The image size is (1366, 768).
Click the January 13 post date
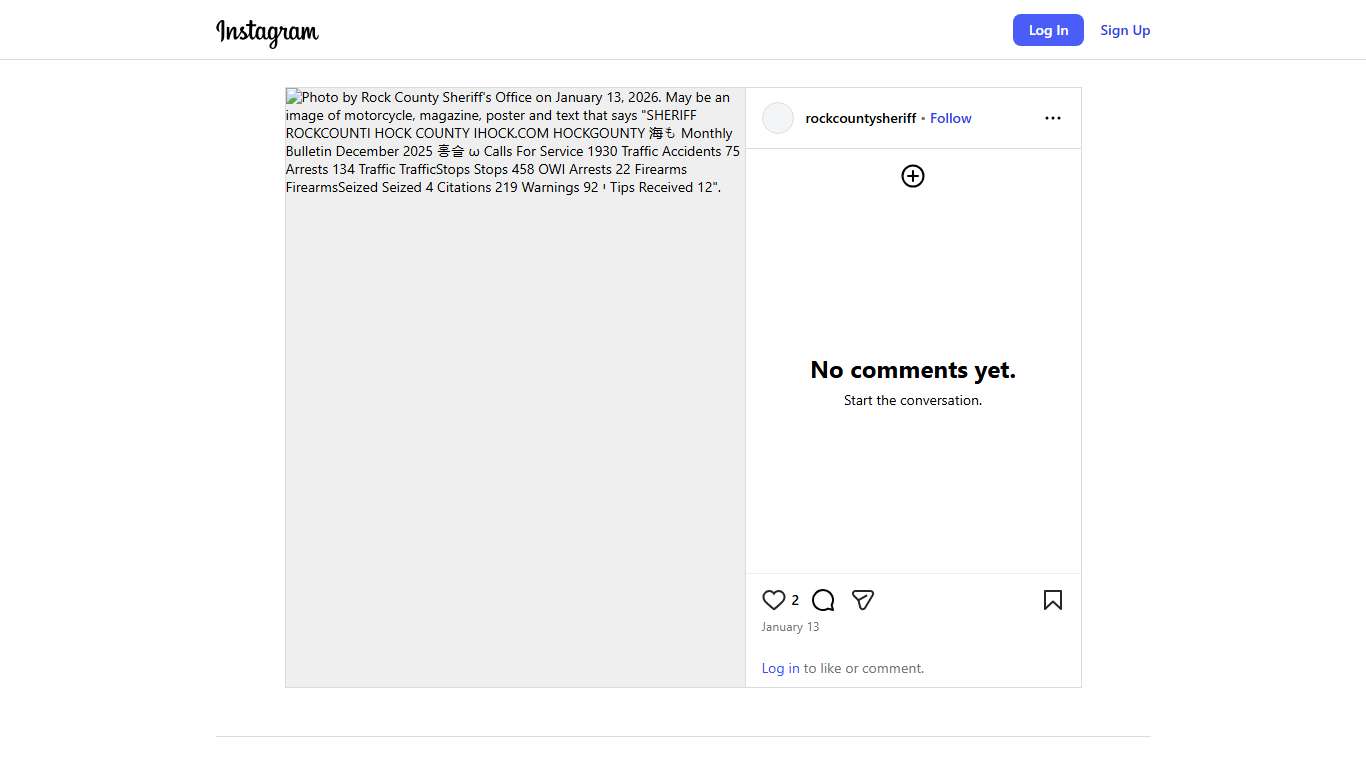click(x=790, y=627)
